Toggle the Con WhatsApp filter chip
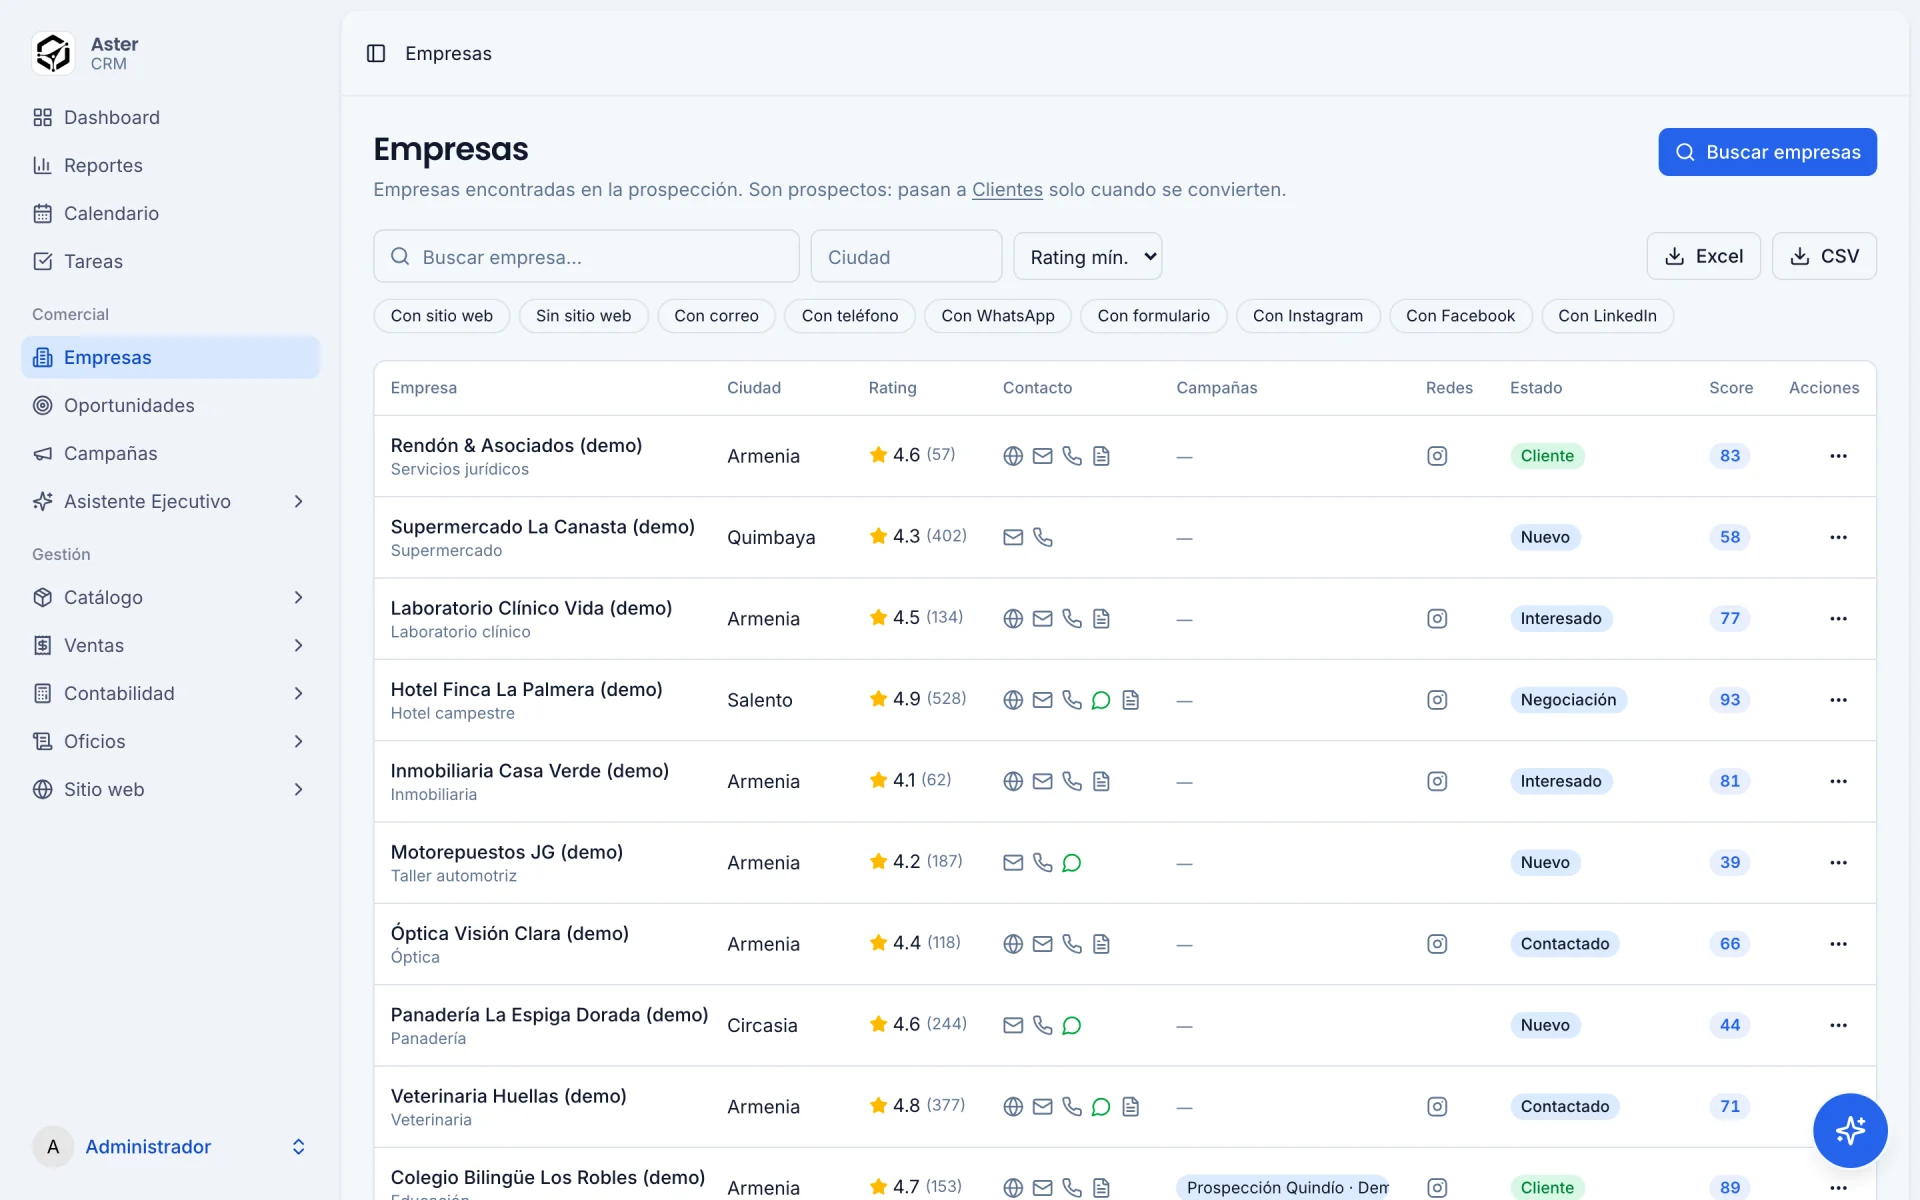 click(x=998, y=316)
